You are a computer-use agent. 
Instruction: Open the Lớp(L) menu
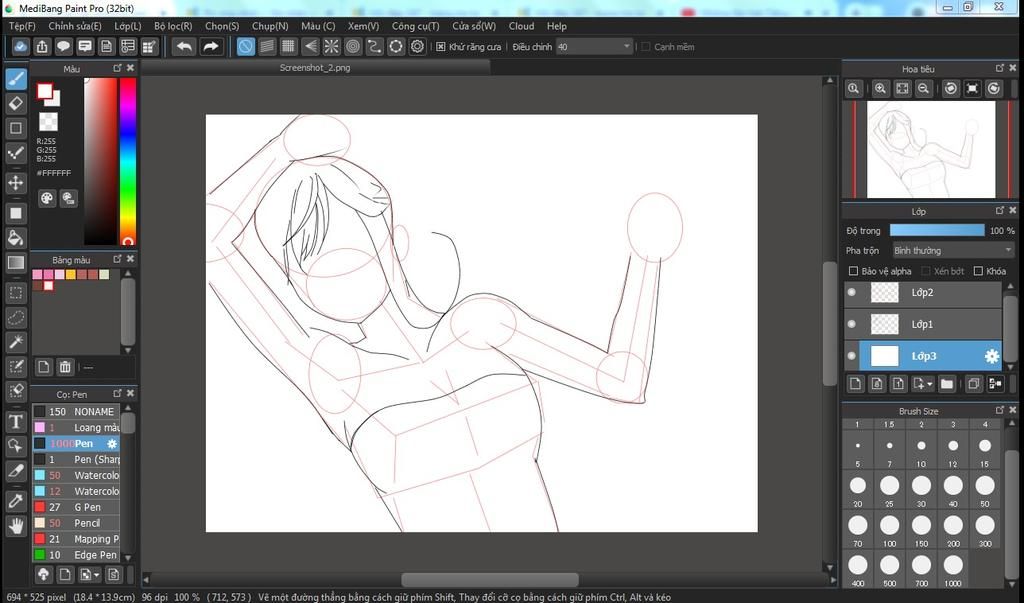point(127,26)
